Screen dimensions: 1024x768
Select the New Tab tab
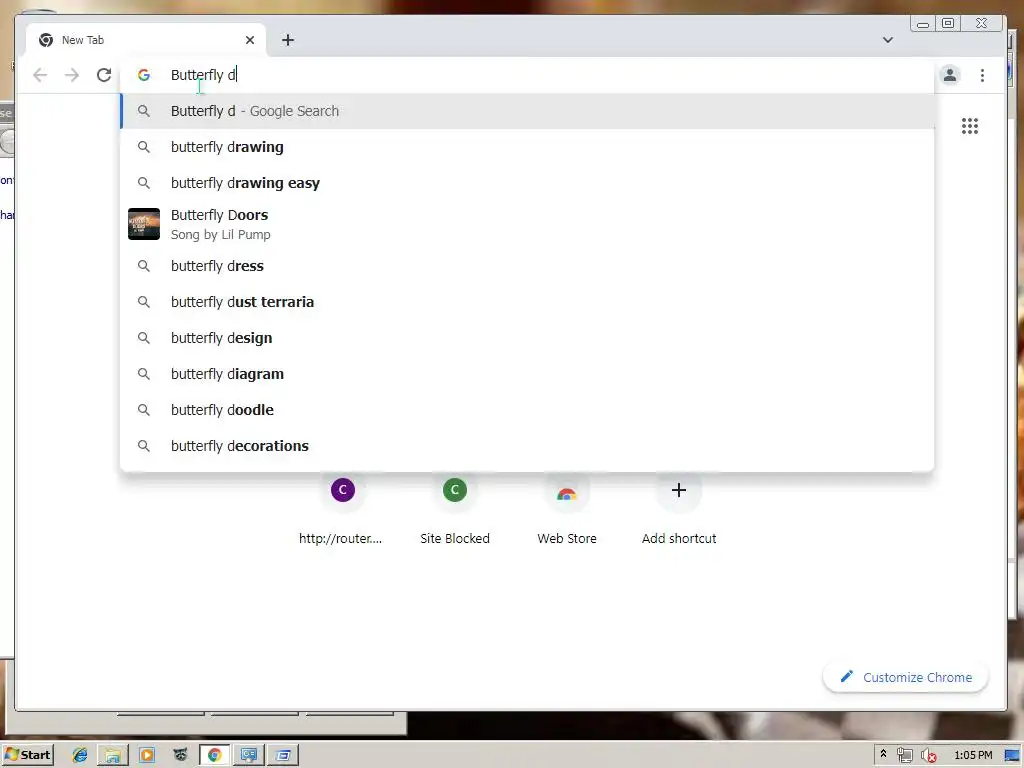pyautogui.click(x=145, y=40)
